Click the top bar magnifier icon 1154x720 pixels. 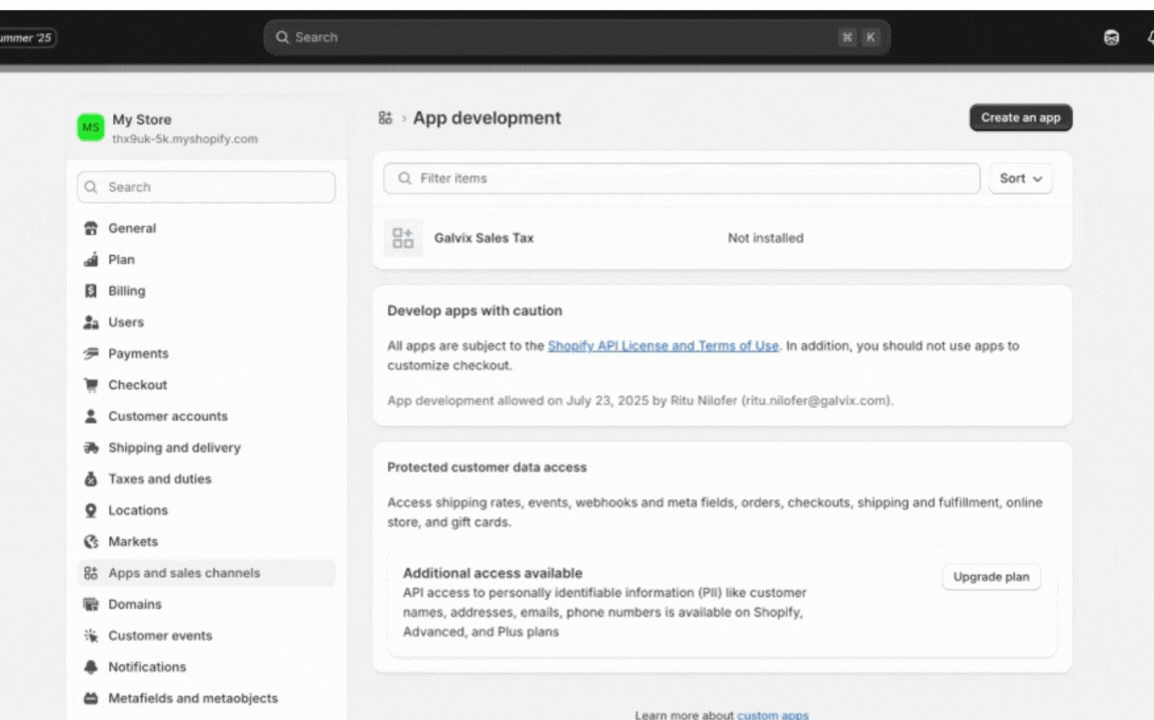coord(282,37)
